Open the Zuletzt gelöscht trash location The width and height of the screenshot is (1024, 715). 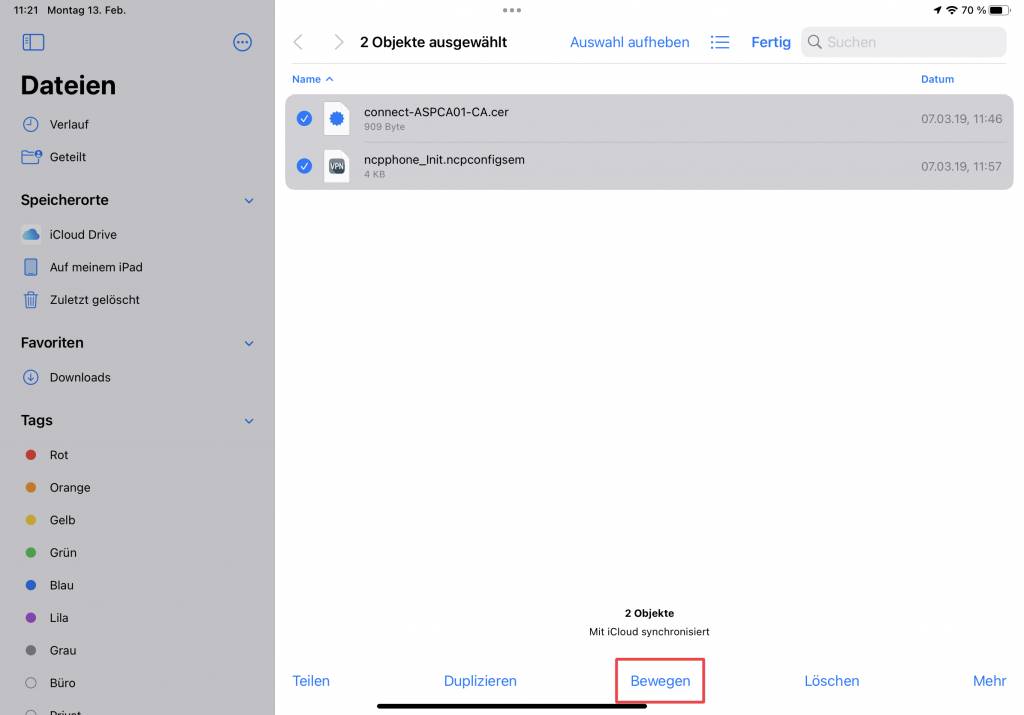point(94,300)
